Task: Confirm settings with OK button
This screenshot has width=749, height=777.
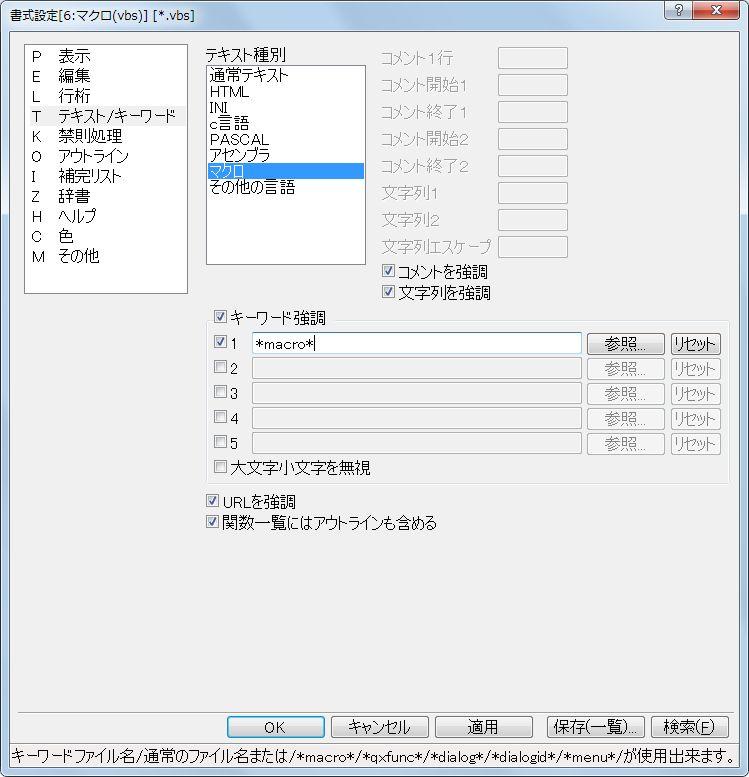Action: [x=275, y=727]
